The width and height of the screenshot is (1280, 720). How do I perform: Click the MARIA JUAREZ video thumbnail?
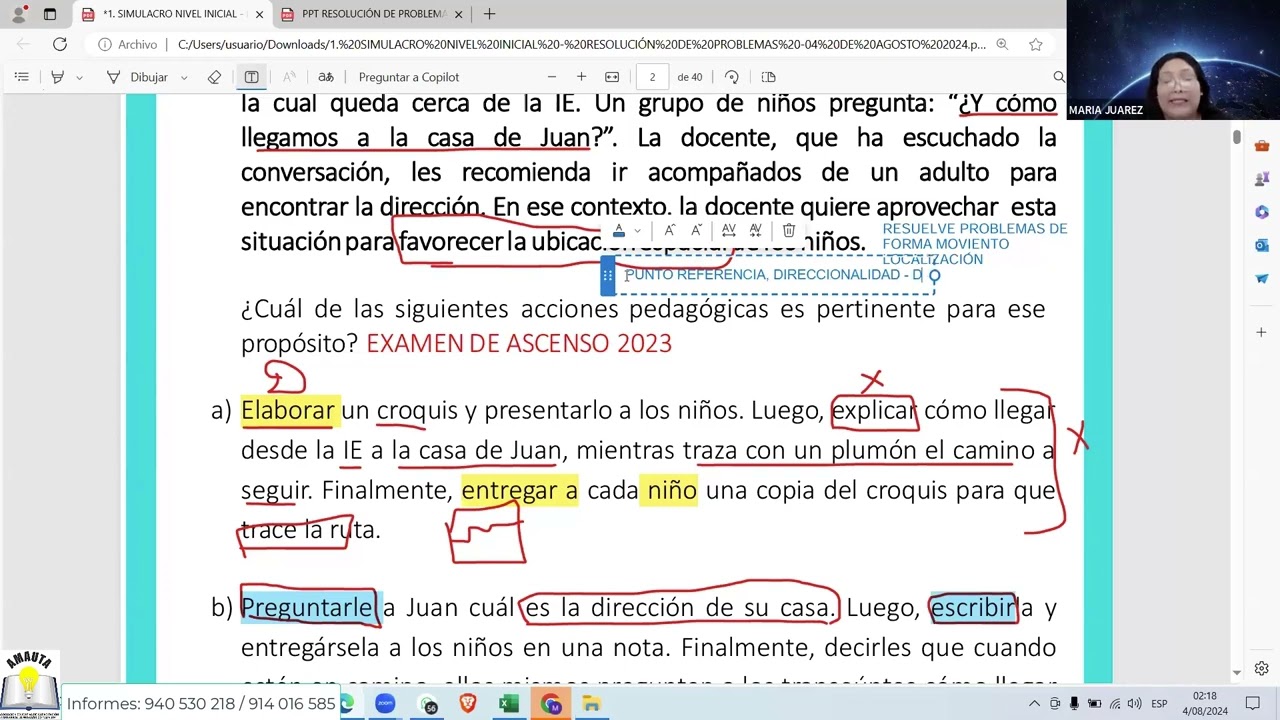(1173, 60)
